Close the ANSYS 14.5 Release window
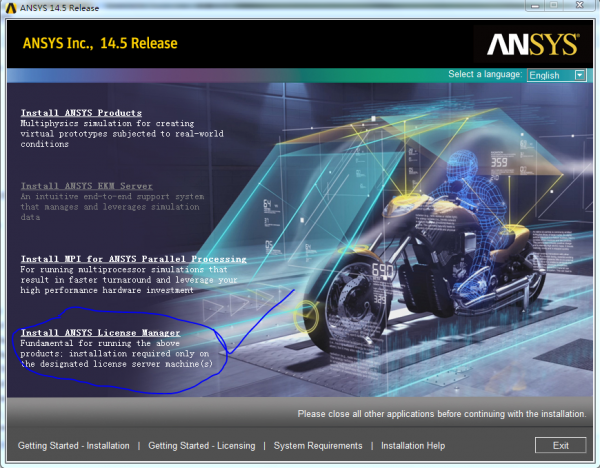Viewport: 600px width, 468px height. click(580, 5)
